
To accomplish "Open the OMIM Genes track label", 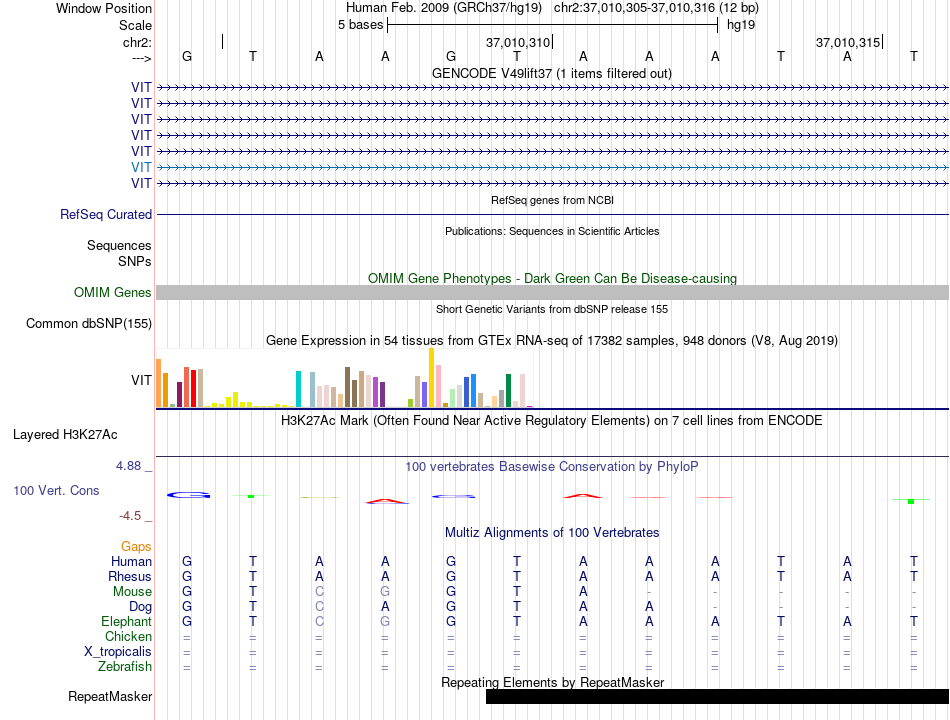I will pyautogui.click(x=112, y=292).
